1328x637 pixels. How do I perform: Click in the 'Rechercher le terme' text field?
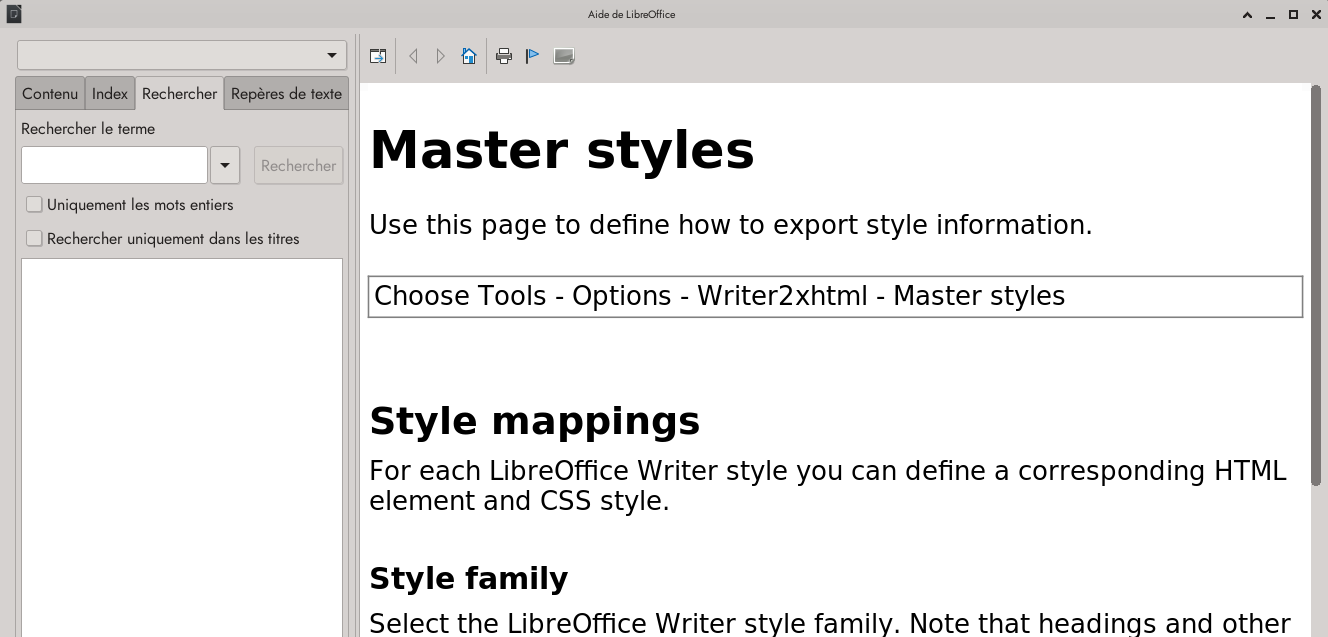pyautogui.click(x=114, y=166)
